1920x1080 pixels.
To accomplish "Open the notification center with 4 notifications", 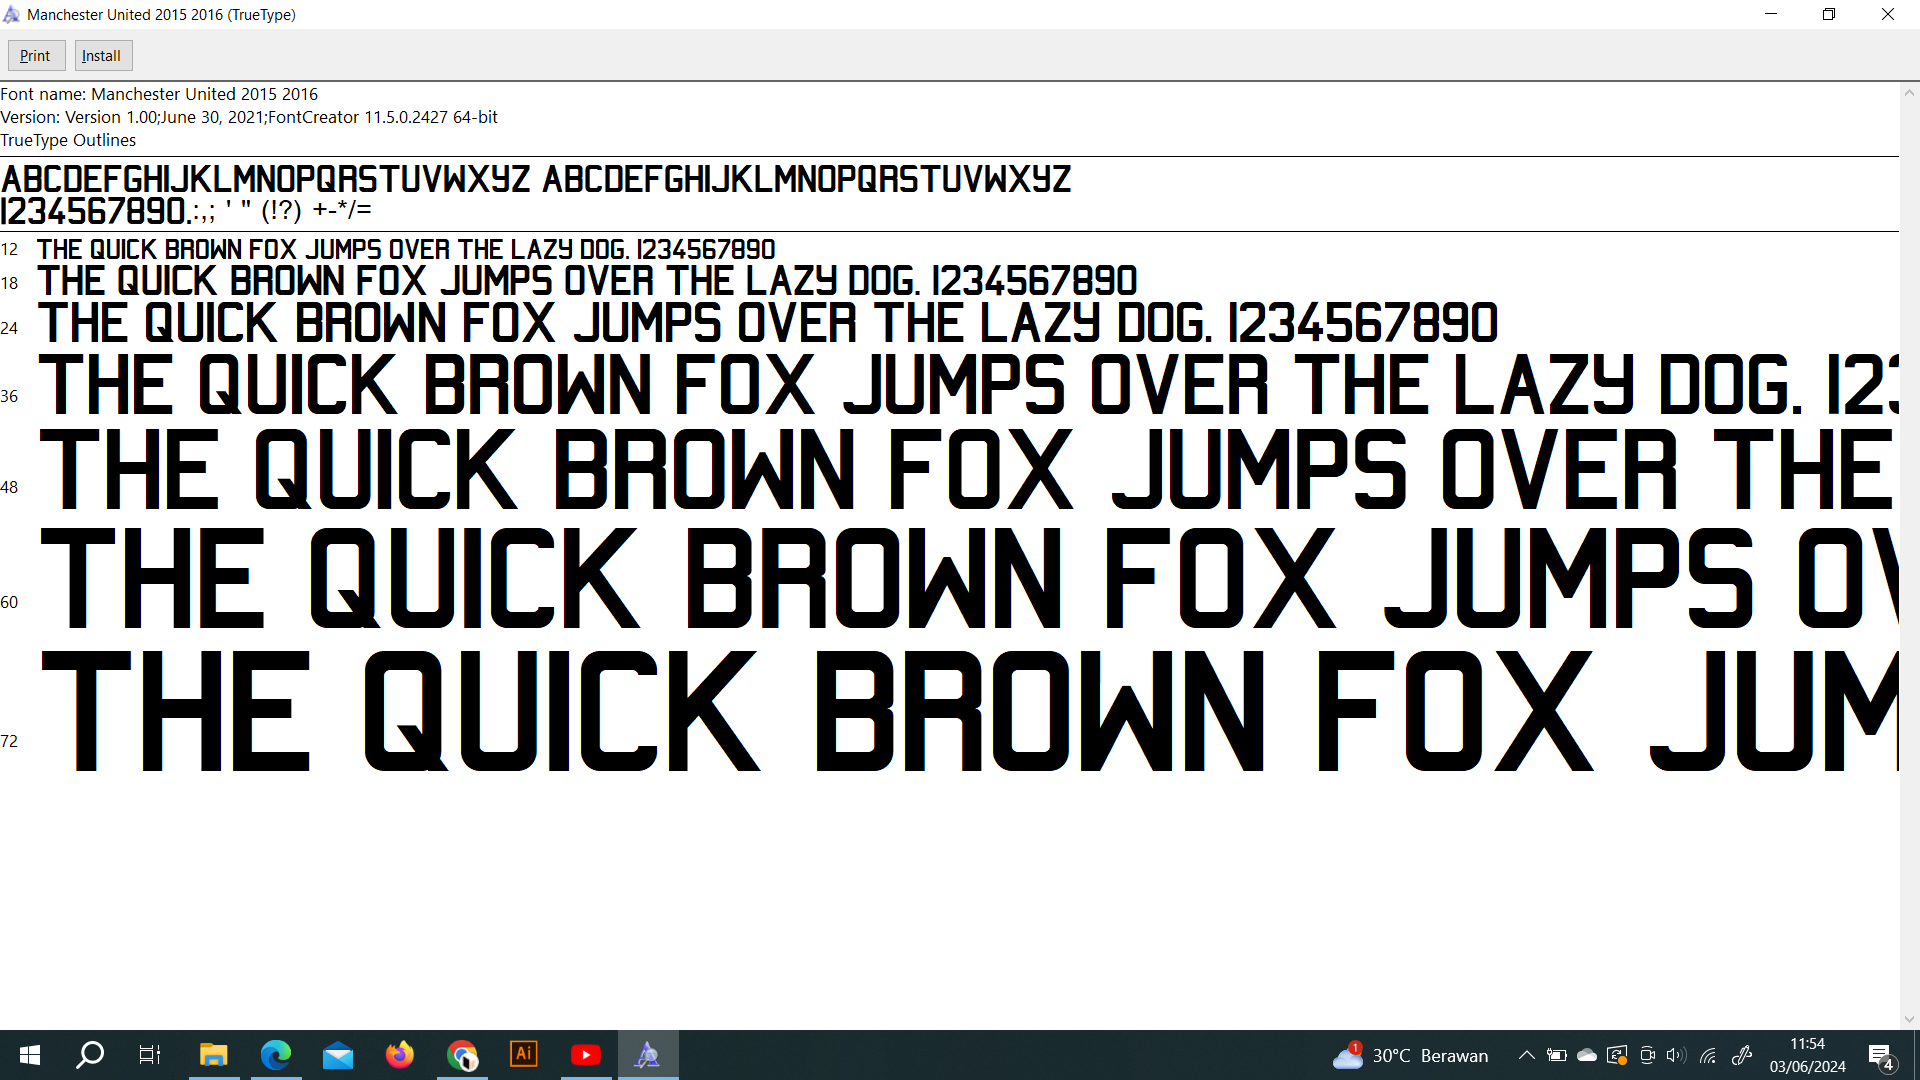I will pyautogui.click(x=1880, y=1055).
